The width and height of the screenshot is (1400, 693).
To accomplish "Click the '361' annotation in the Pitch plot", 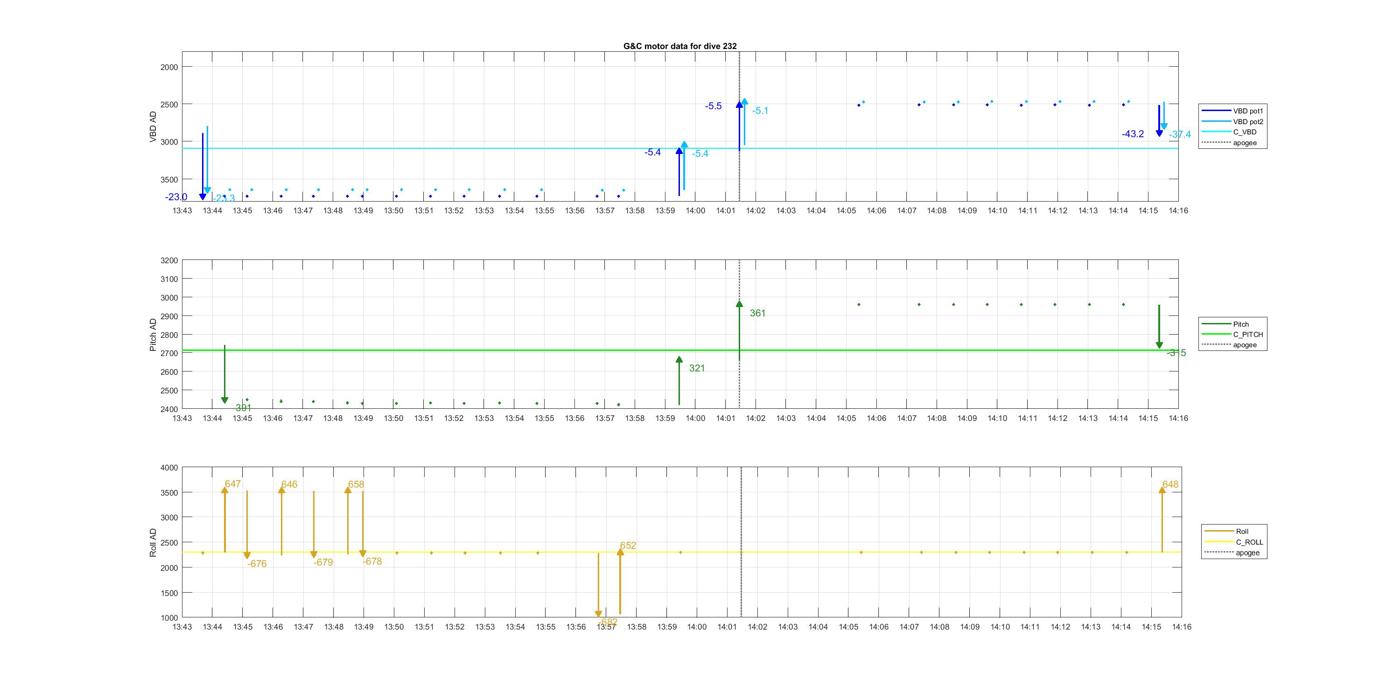I will pyautogui.click(x=758, y=314).
